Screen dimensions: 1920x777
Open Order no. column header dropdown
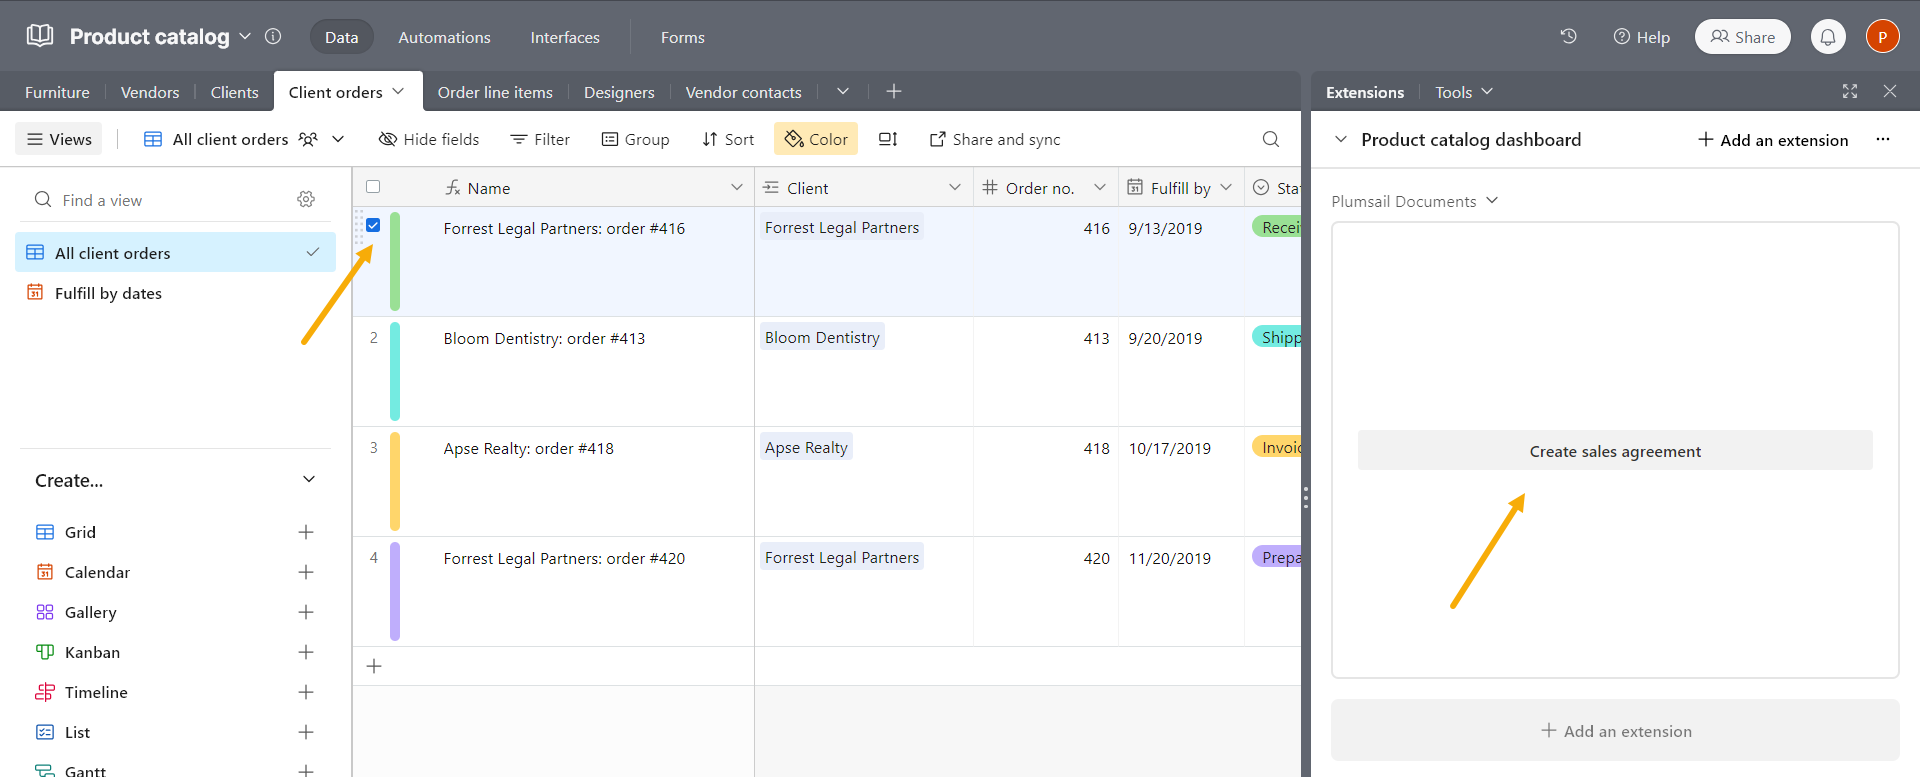pos(1100,187)
